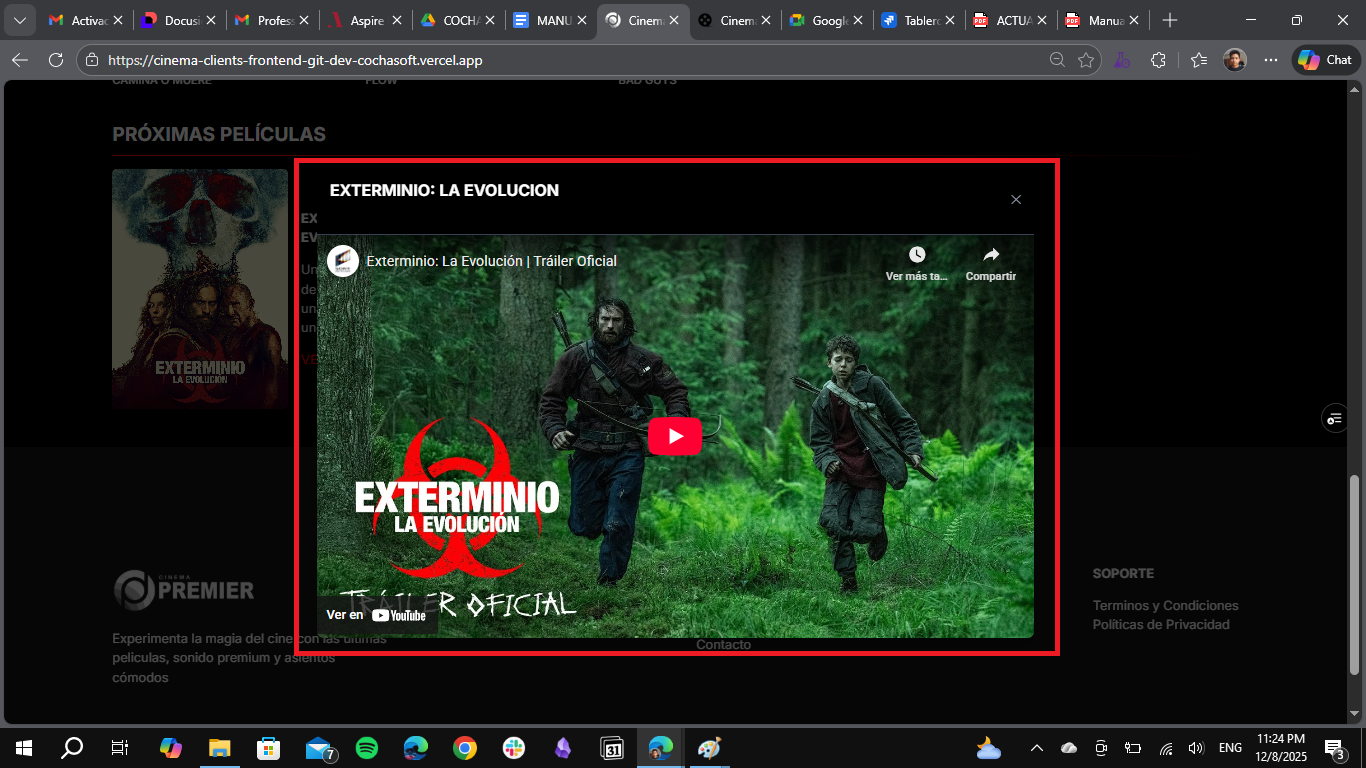Open the browser ellipsis settings menu

[x=1270, y=59]
